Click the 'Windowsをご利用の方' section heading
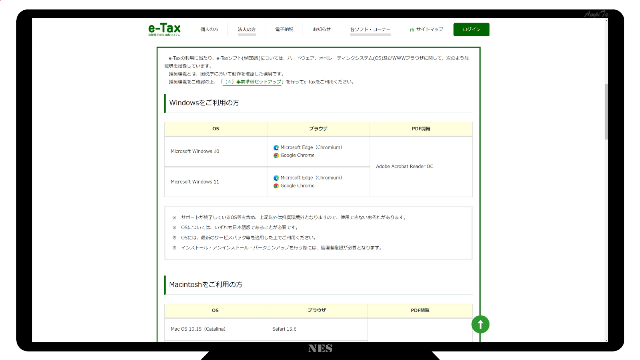 [204, 103]
